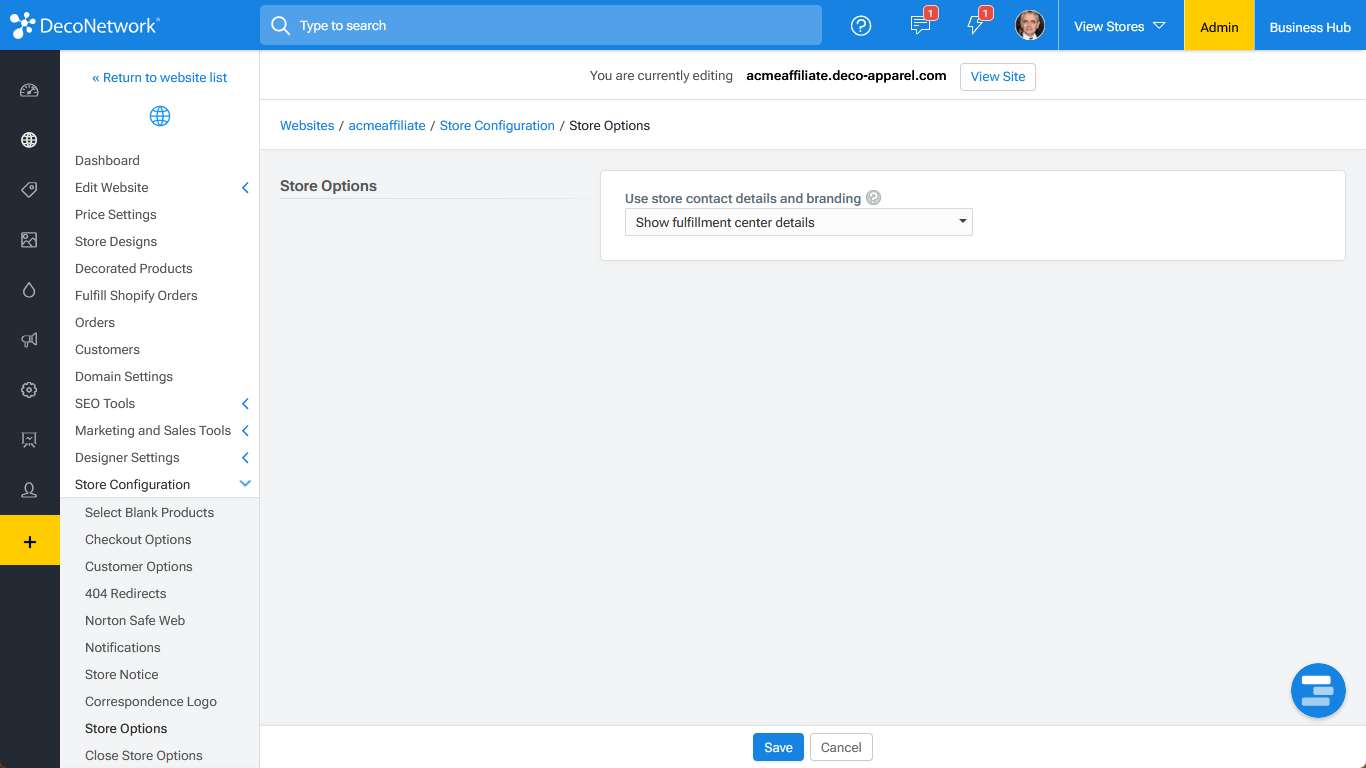
Task: Select the globe Websites icon in sidebar
Action: point(29,140)
